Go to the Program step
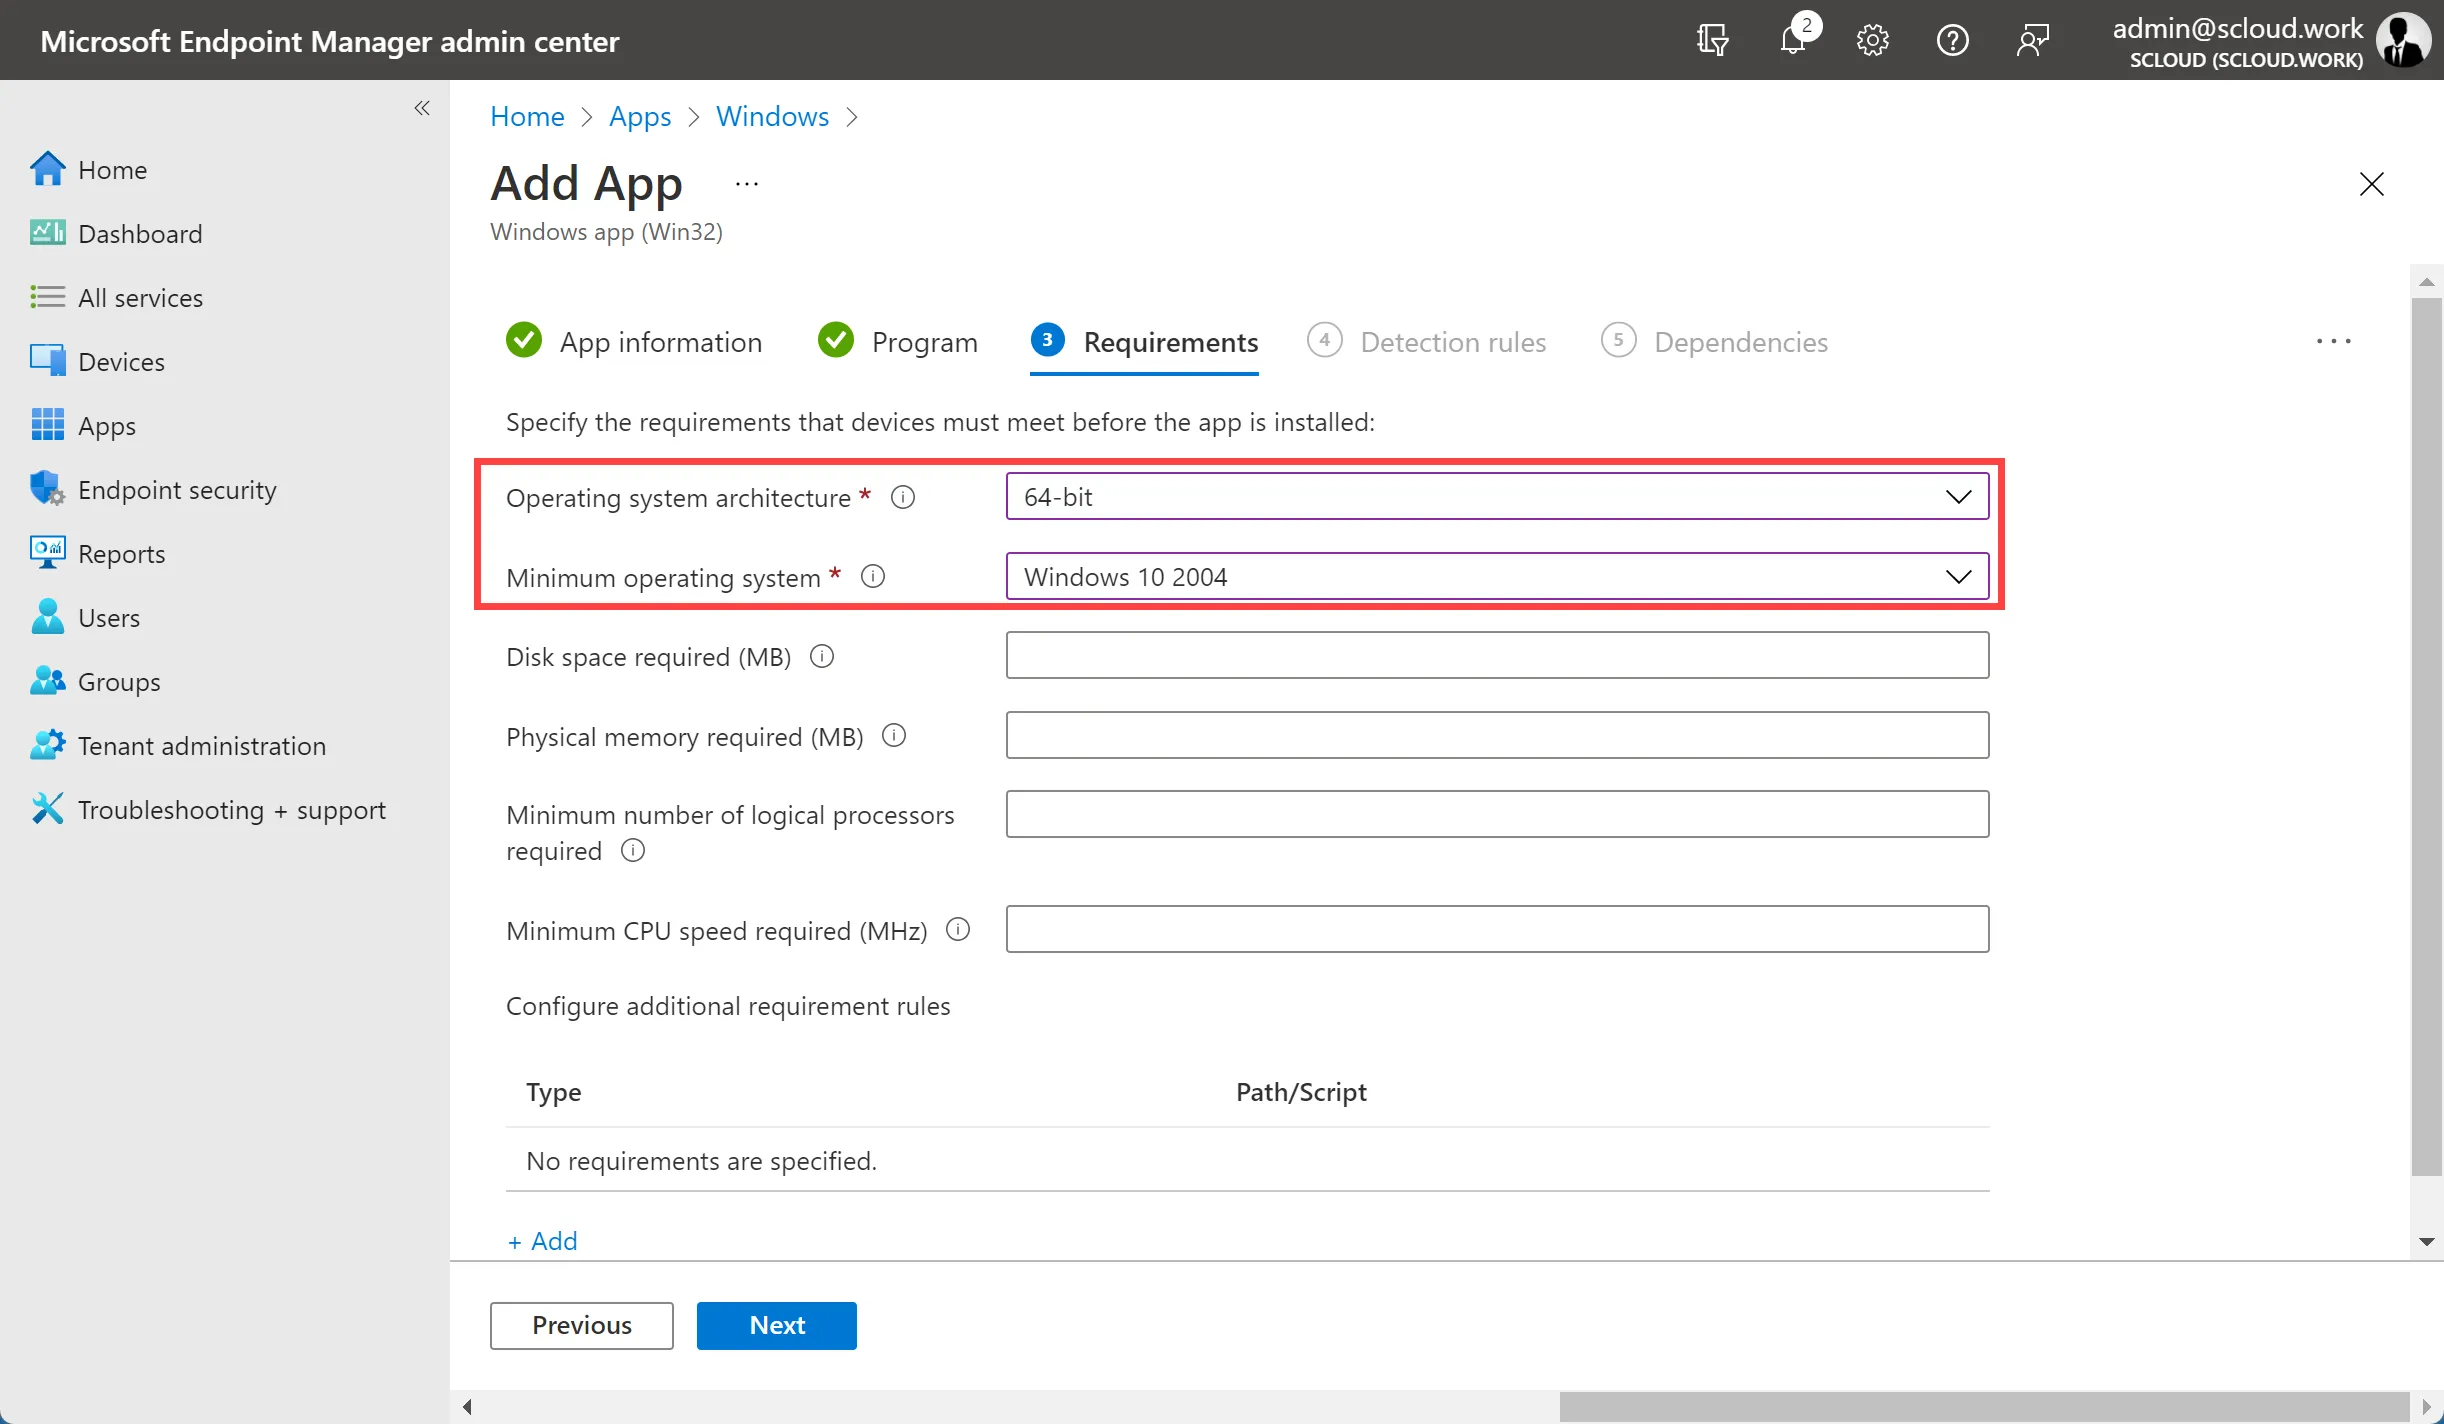 [x=897, y=342]
